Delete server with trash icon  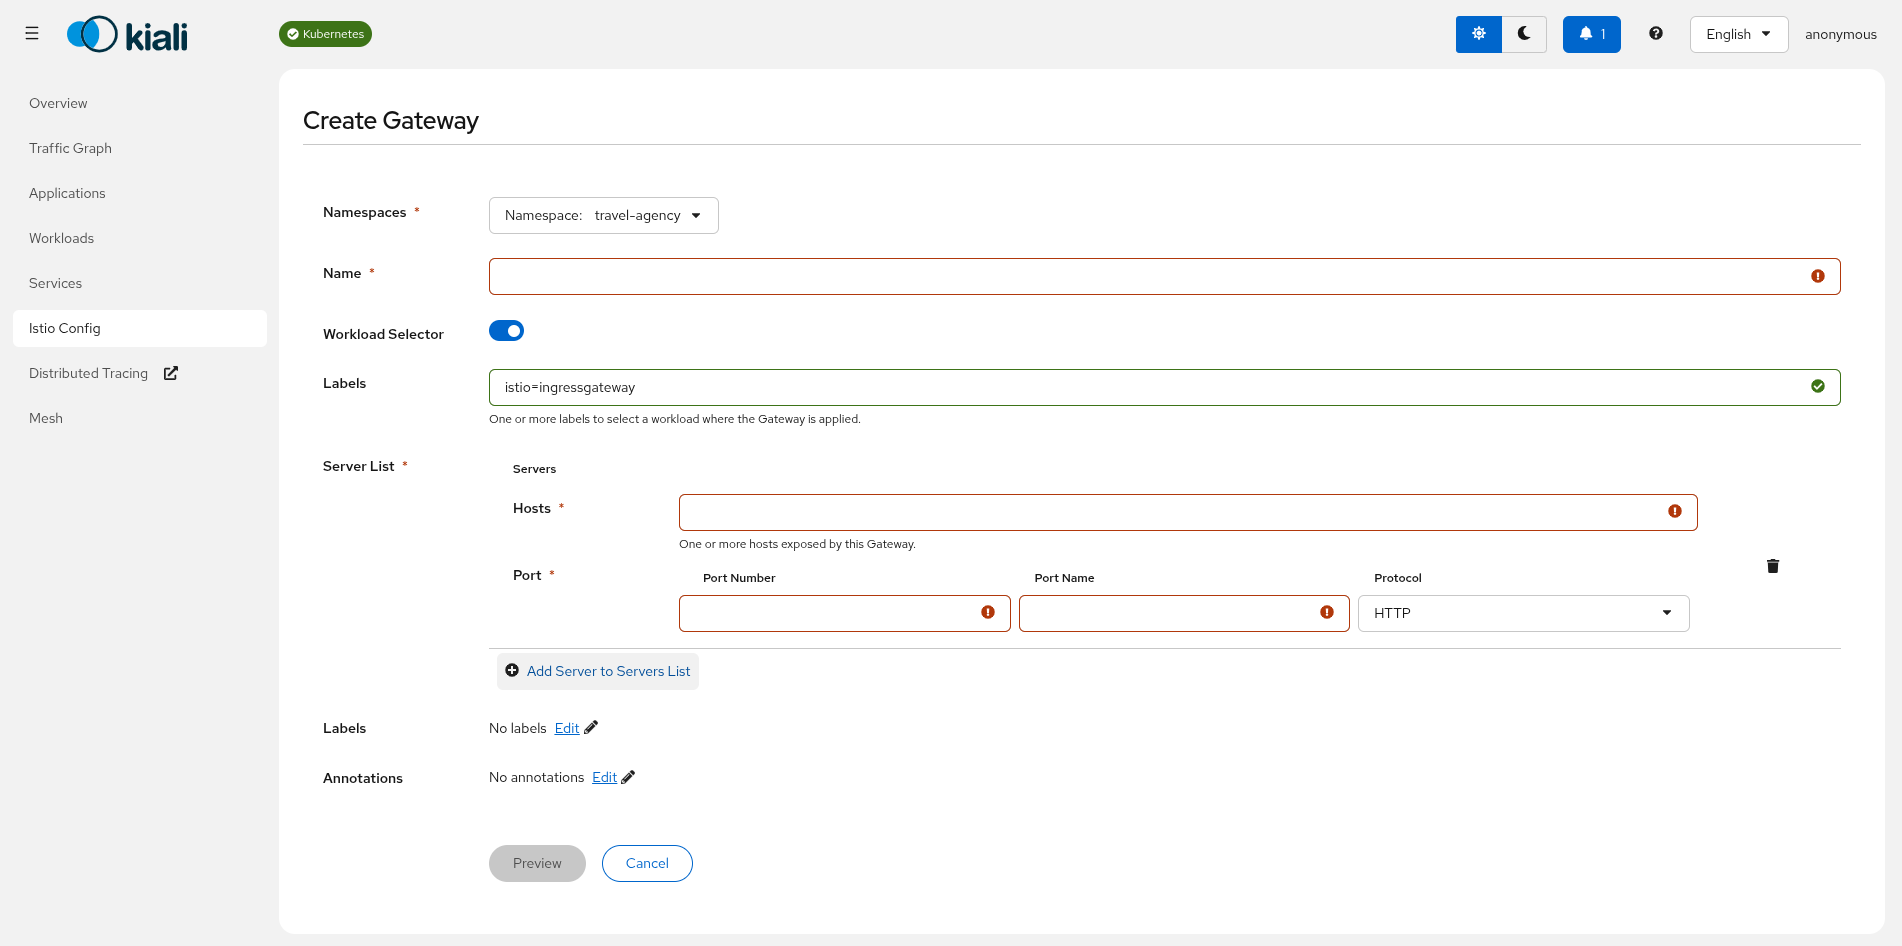pos(1772,566)
